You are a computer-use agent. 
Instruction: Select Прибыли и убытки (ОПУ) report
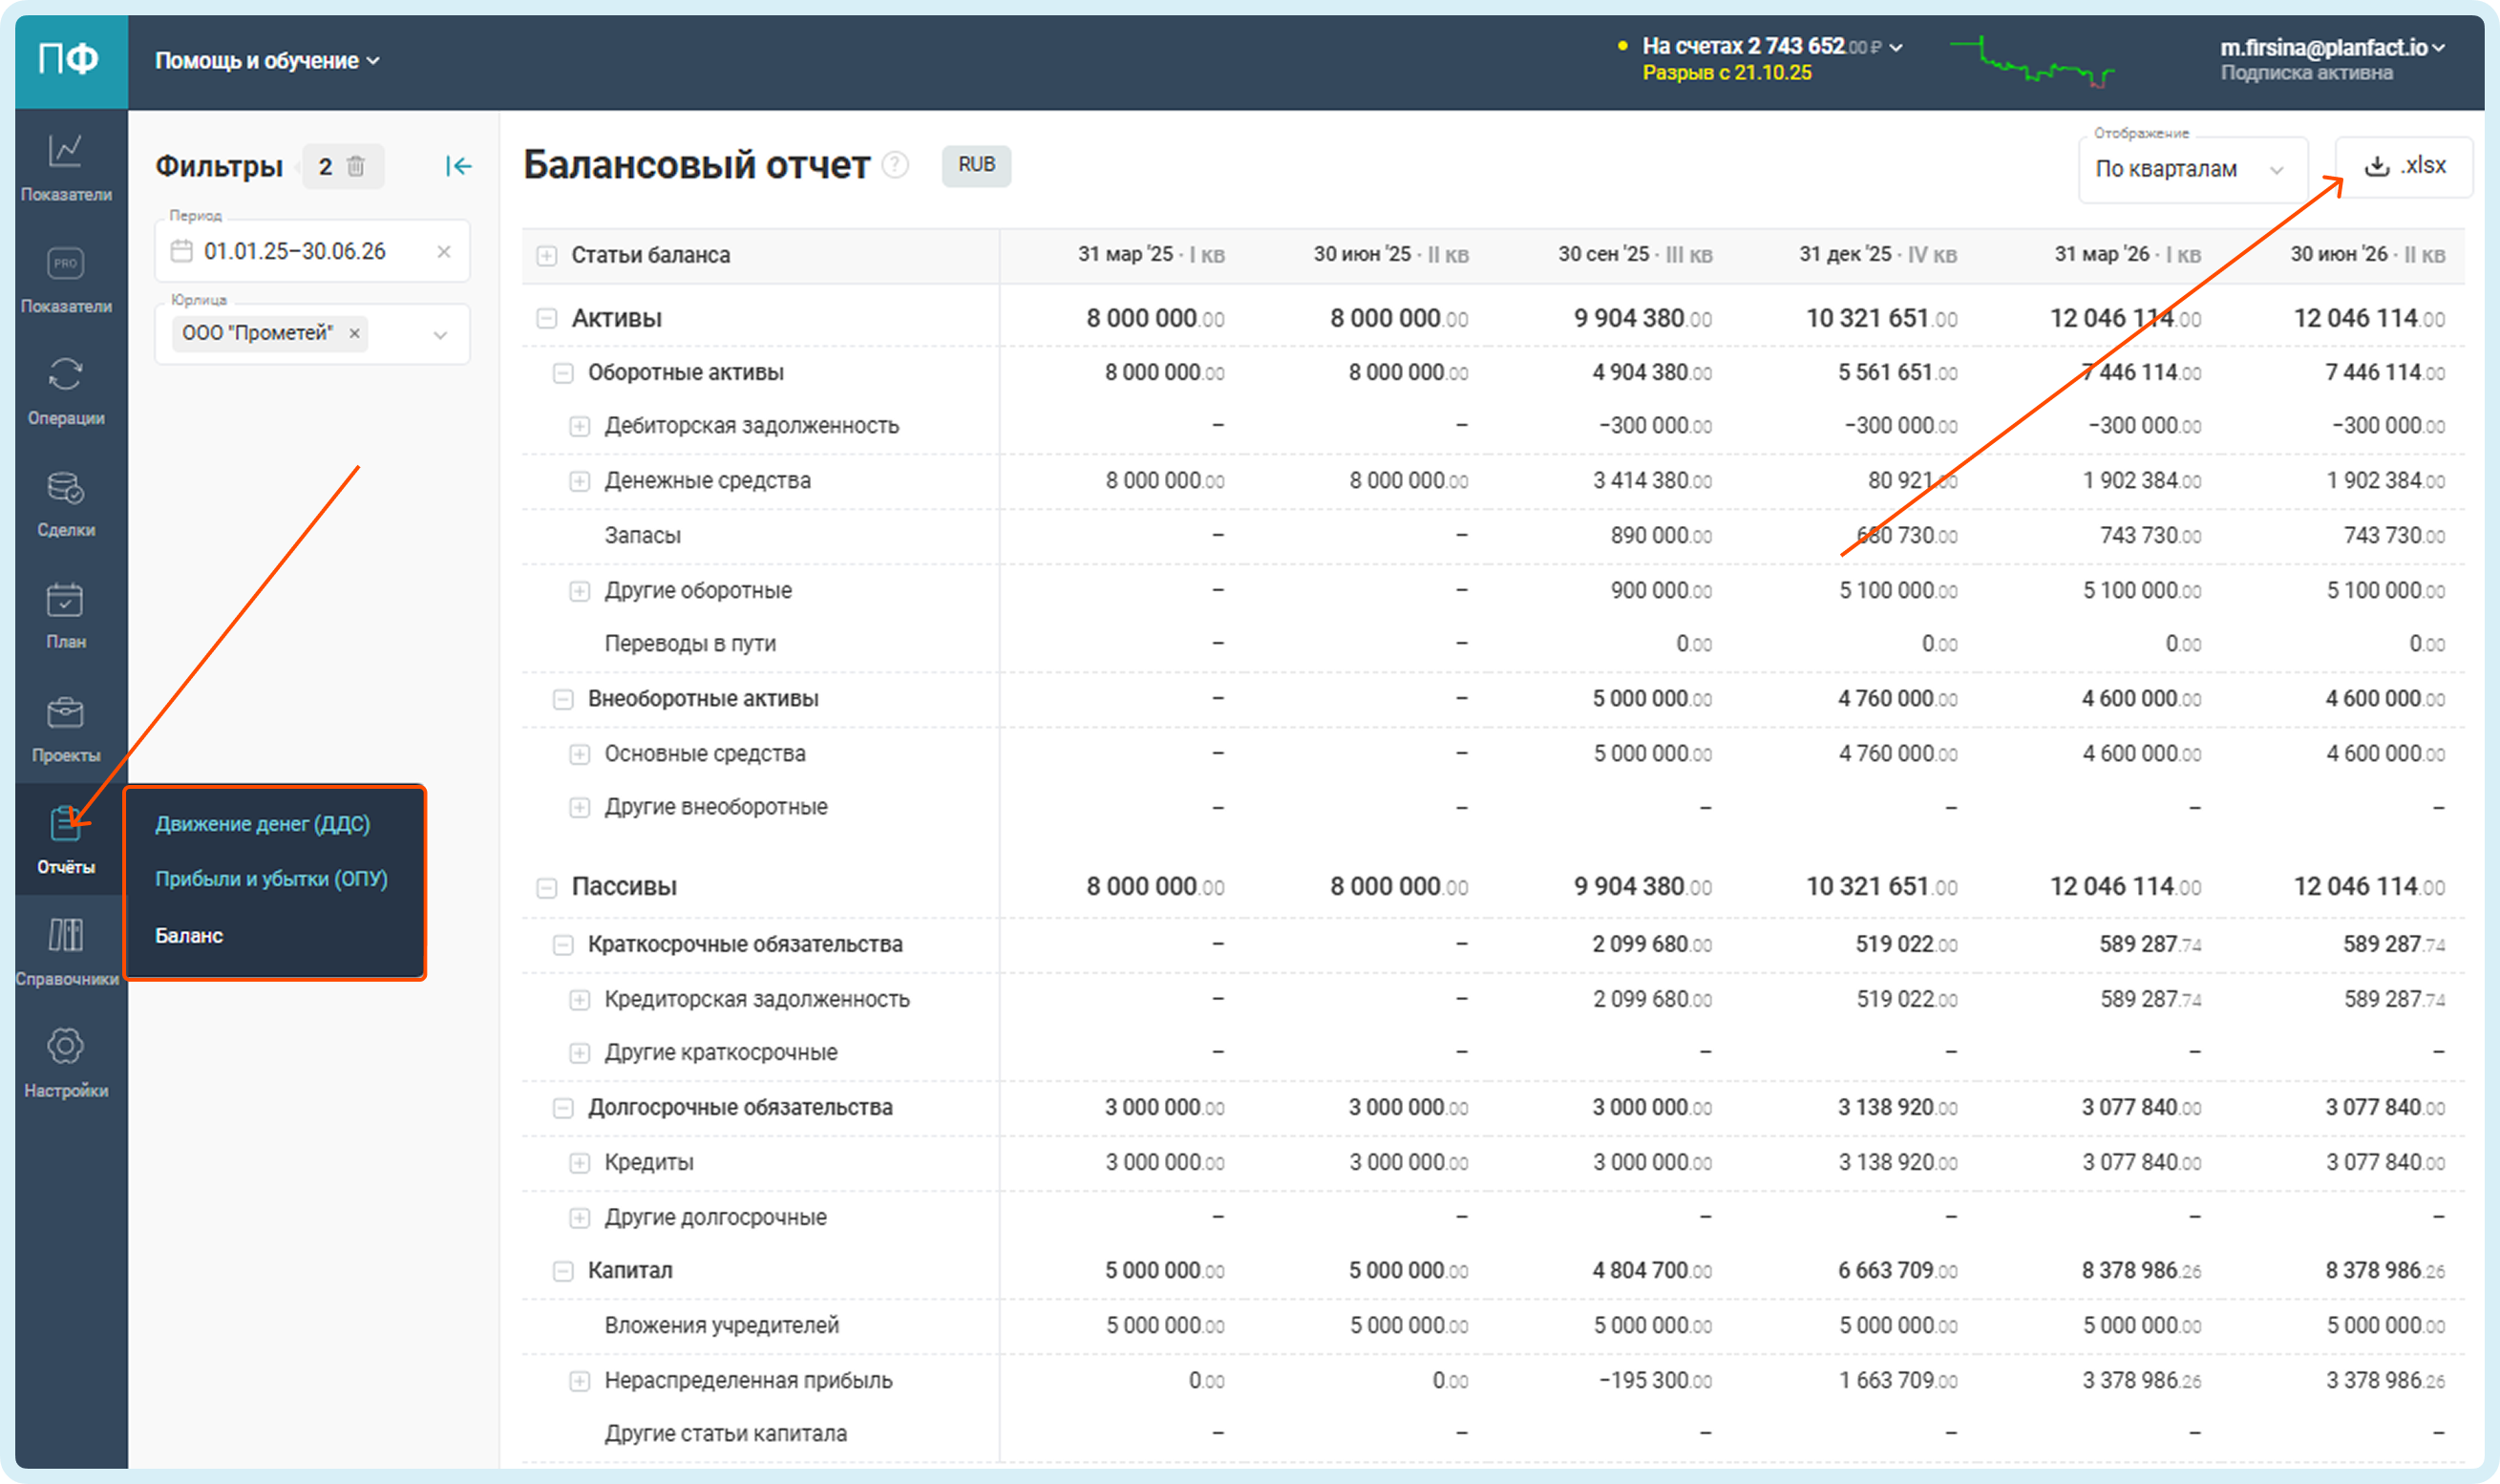271,879
